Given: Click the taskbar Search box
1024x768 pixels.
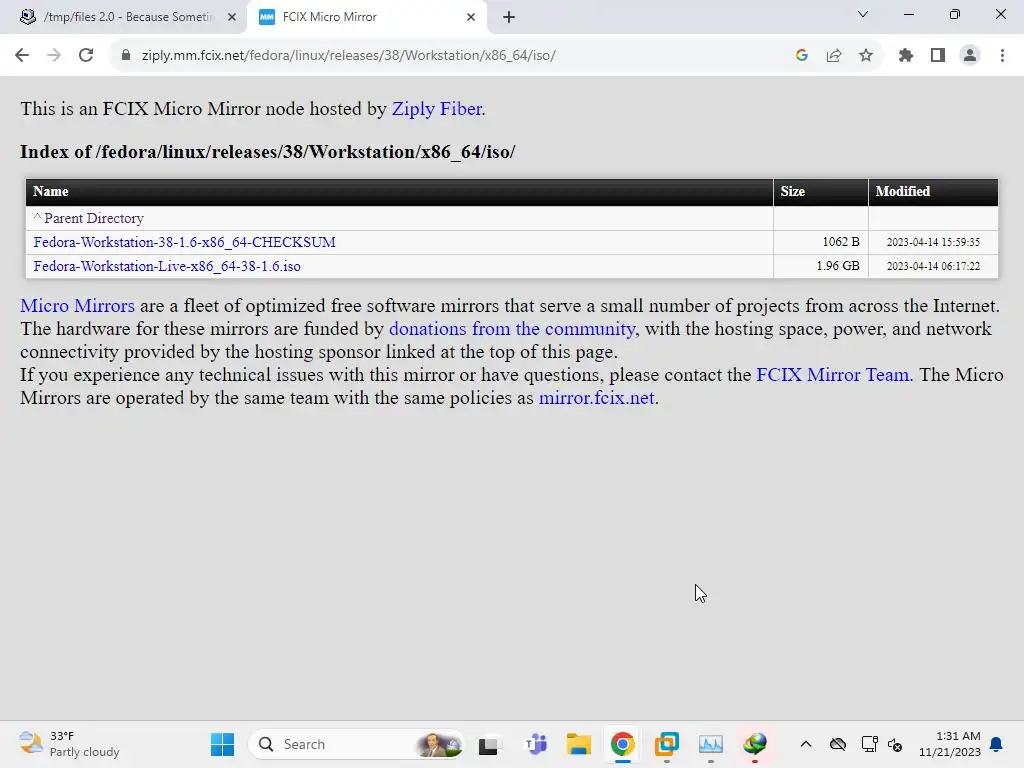Looking at the screenshot, I should 357,744.
